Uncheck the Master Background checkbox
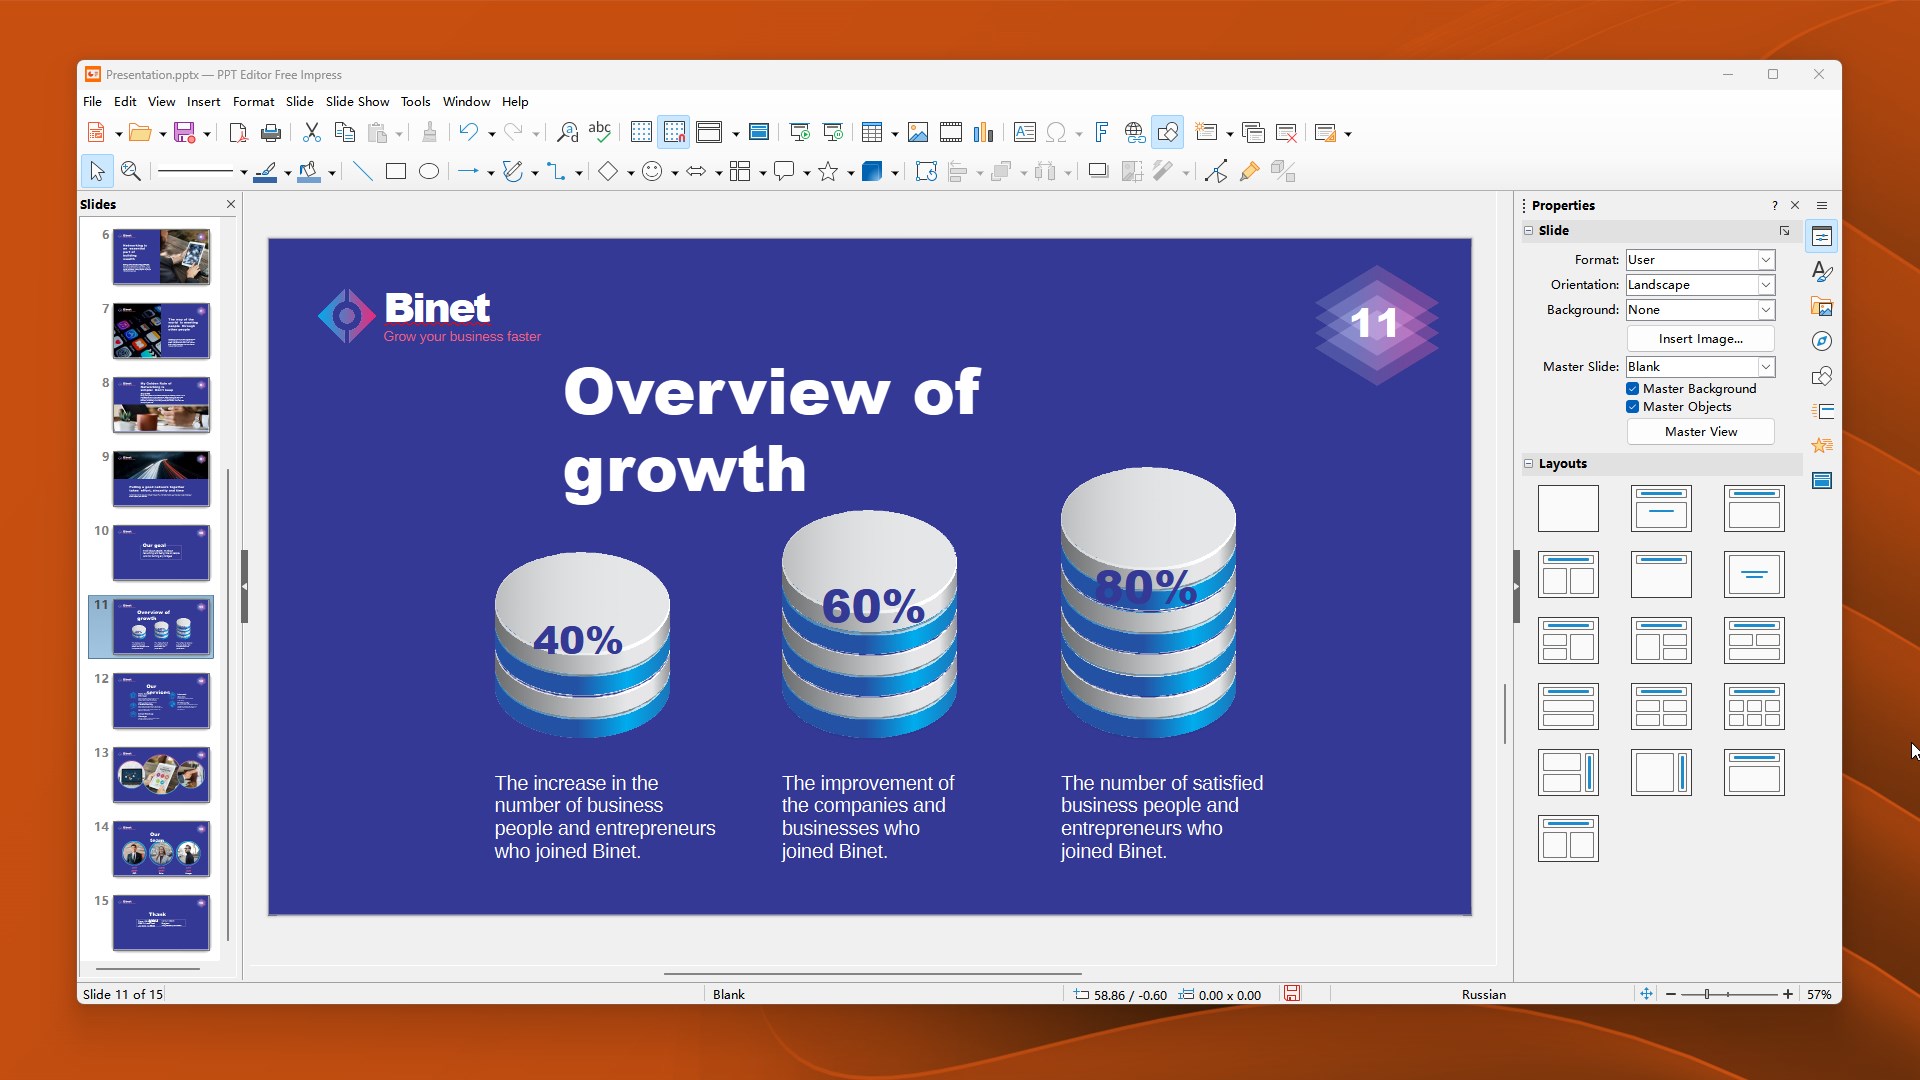Image resolution: width=1920 pixels, height=1080 pixels. pos(1632,389)
